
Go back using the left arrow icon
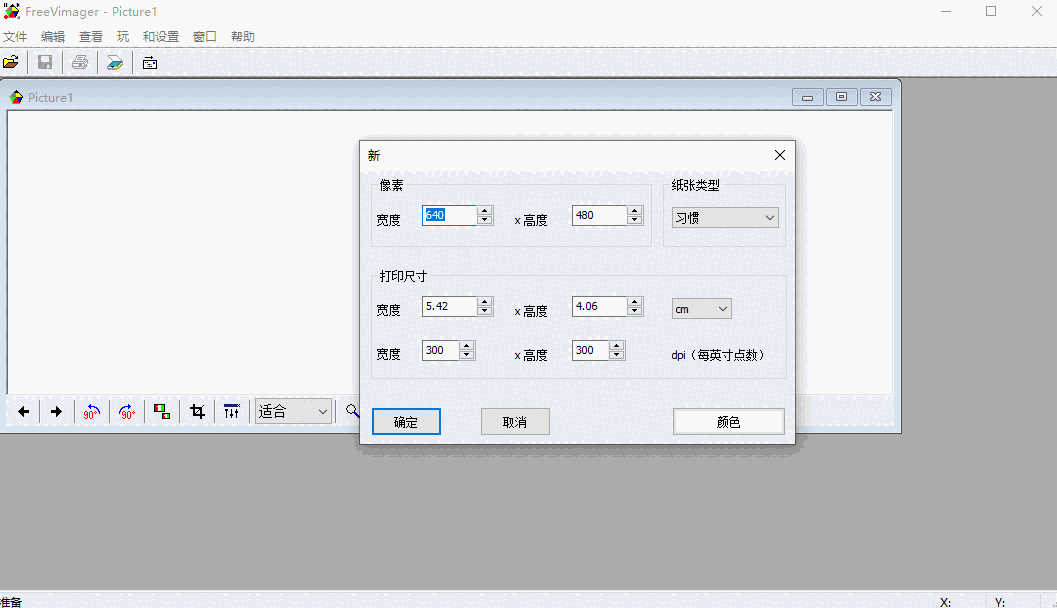coord(23,411)
